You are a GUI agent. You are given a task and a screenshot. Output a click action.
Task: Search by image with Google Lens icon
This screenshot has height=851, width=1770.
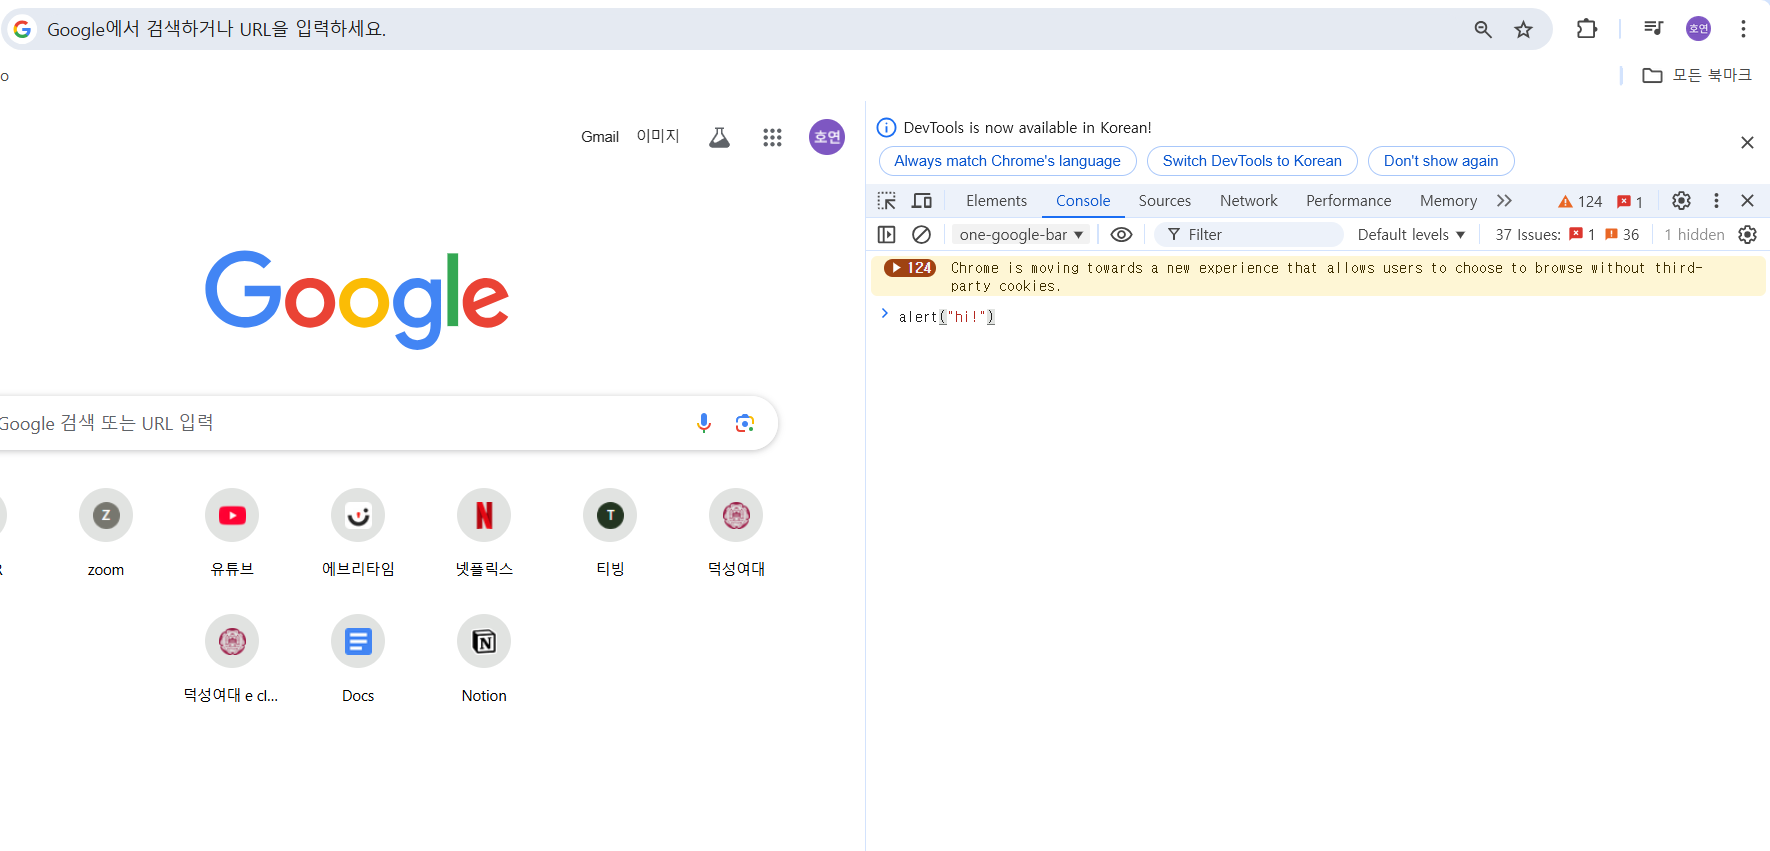pyautogui.click(x=745, y=423)
